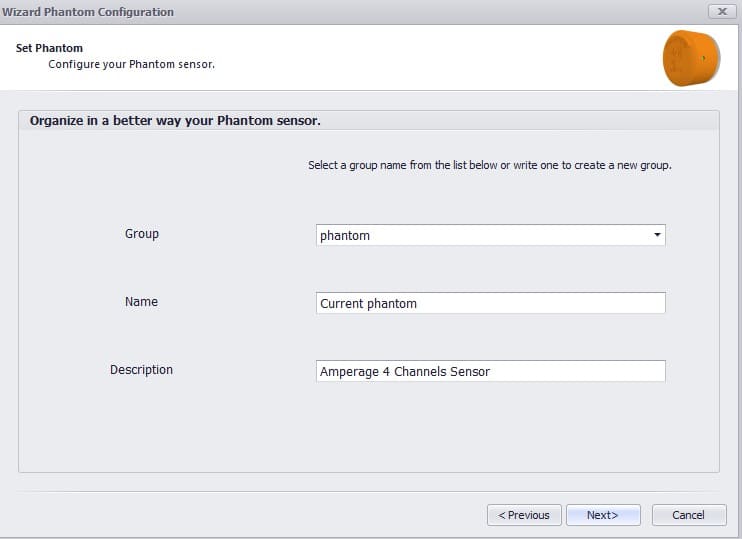Click the 'Wizard Phantom Configuration' title bar text
Screen dimensions: 742x539
88,12
